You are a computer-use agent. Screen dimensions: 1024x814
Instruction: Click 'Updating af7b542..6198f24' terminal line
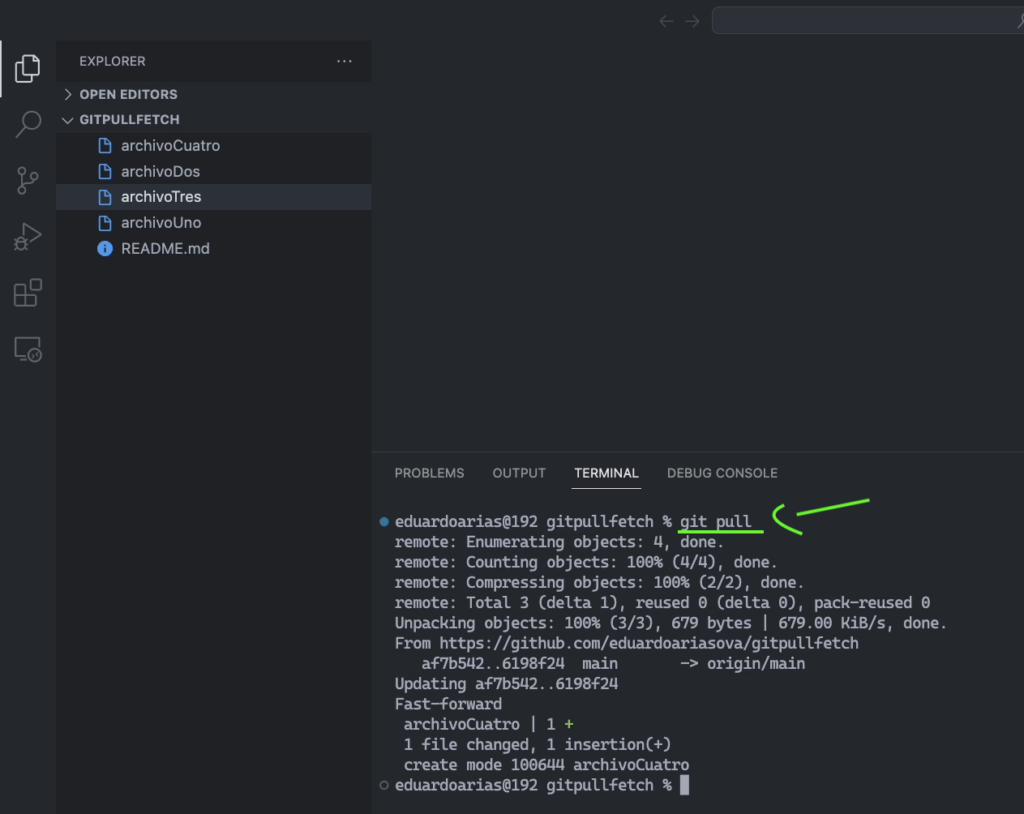(x=506, y=684)
